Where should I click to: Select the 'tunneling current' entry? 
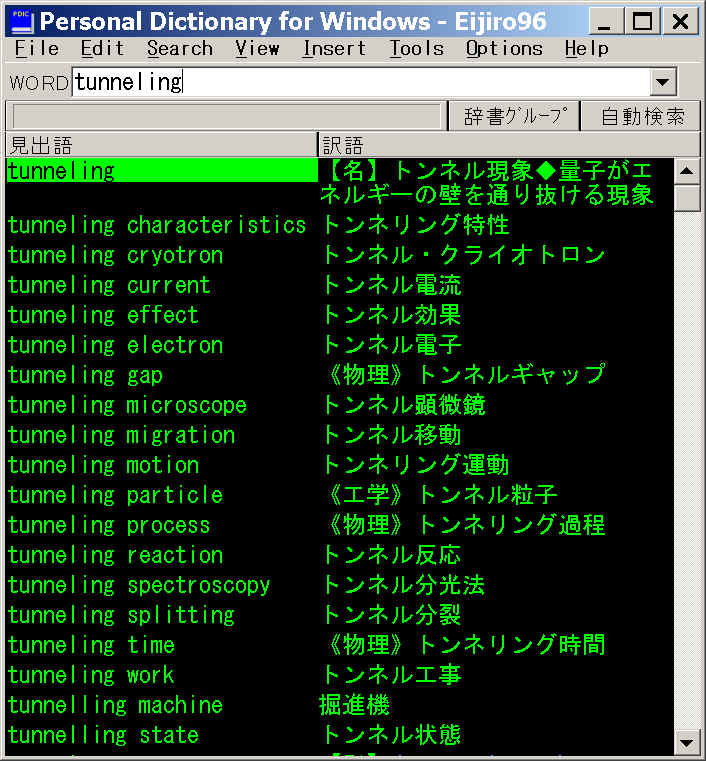[109, 285]
